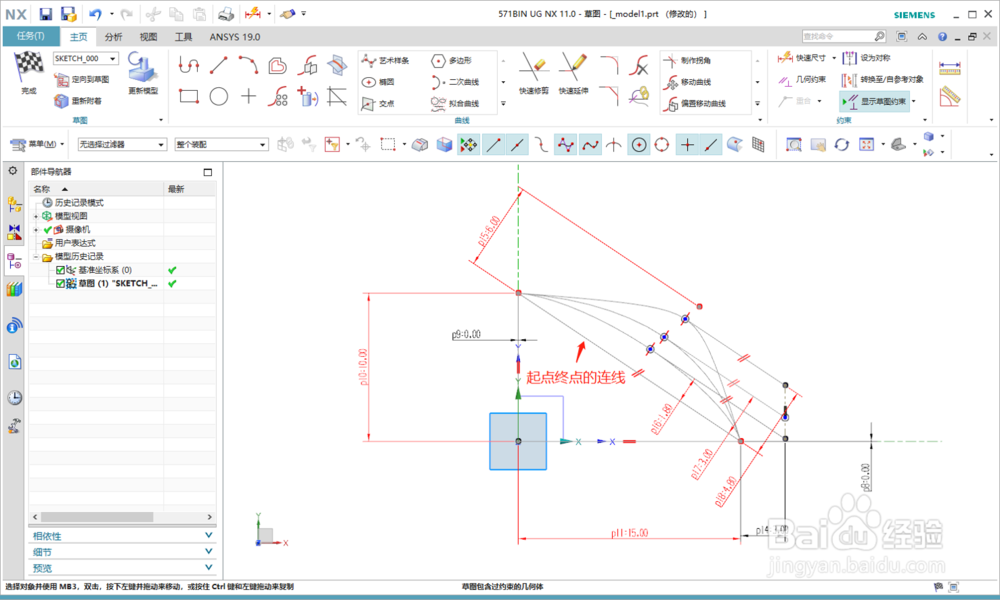Select the Fillet corner tool
The width and height of the screenshot is (1000, 600).
tap(609, 65)
